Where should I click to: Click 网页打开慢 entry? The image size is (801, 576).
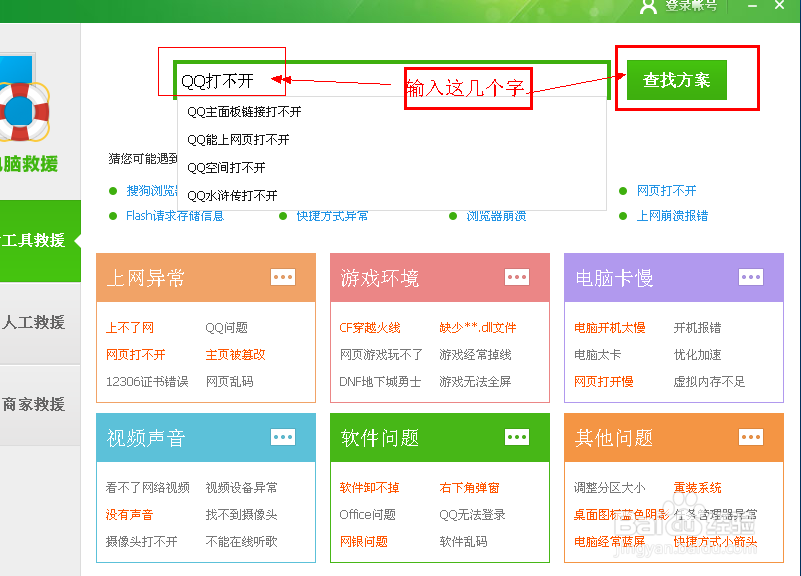603,382
